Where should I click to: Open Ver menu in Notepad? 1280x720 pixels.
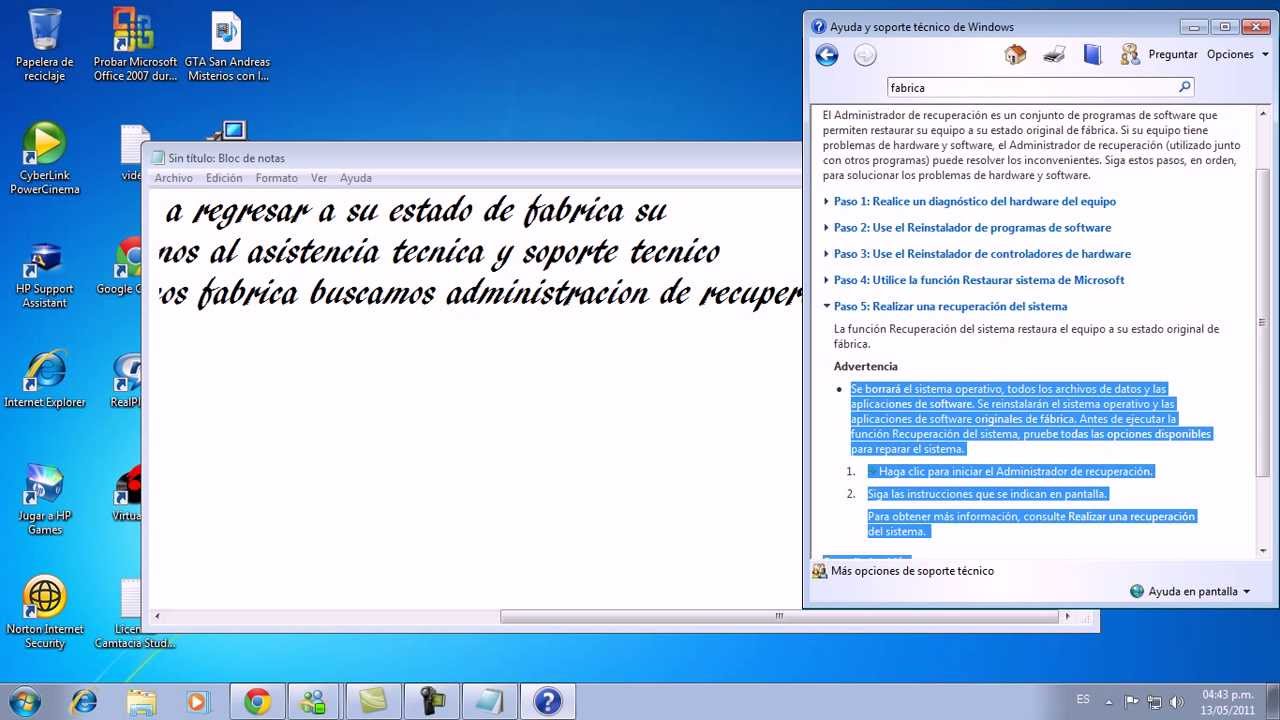click(319, 178)
